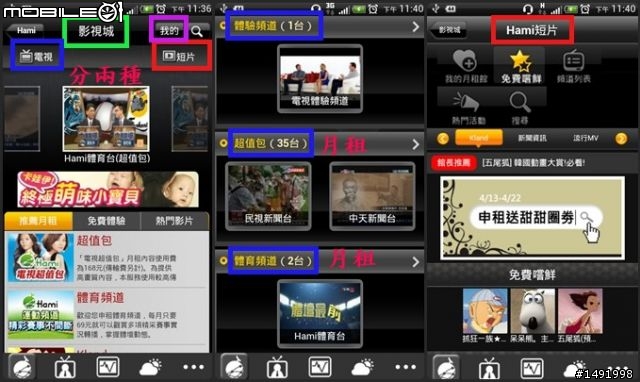
Task: Tap the red 館長推薦 badge
Action: tap(454, 163)
